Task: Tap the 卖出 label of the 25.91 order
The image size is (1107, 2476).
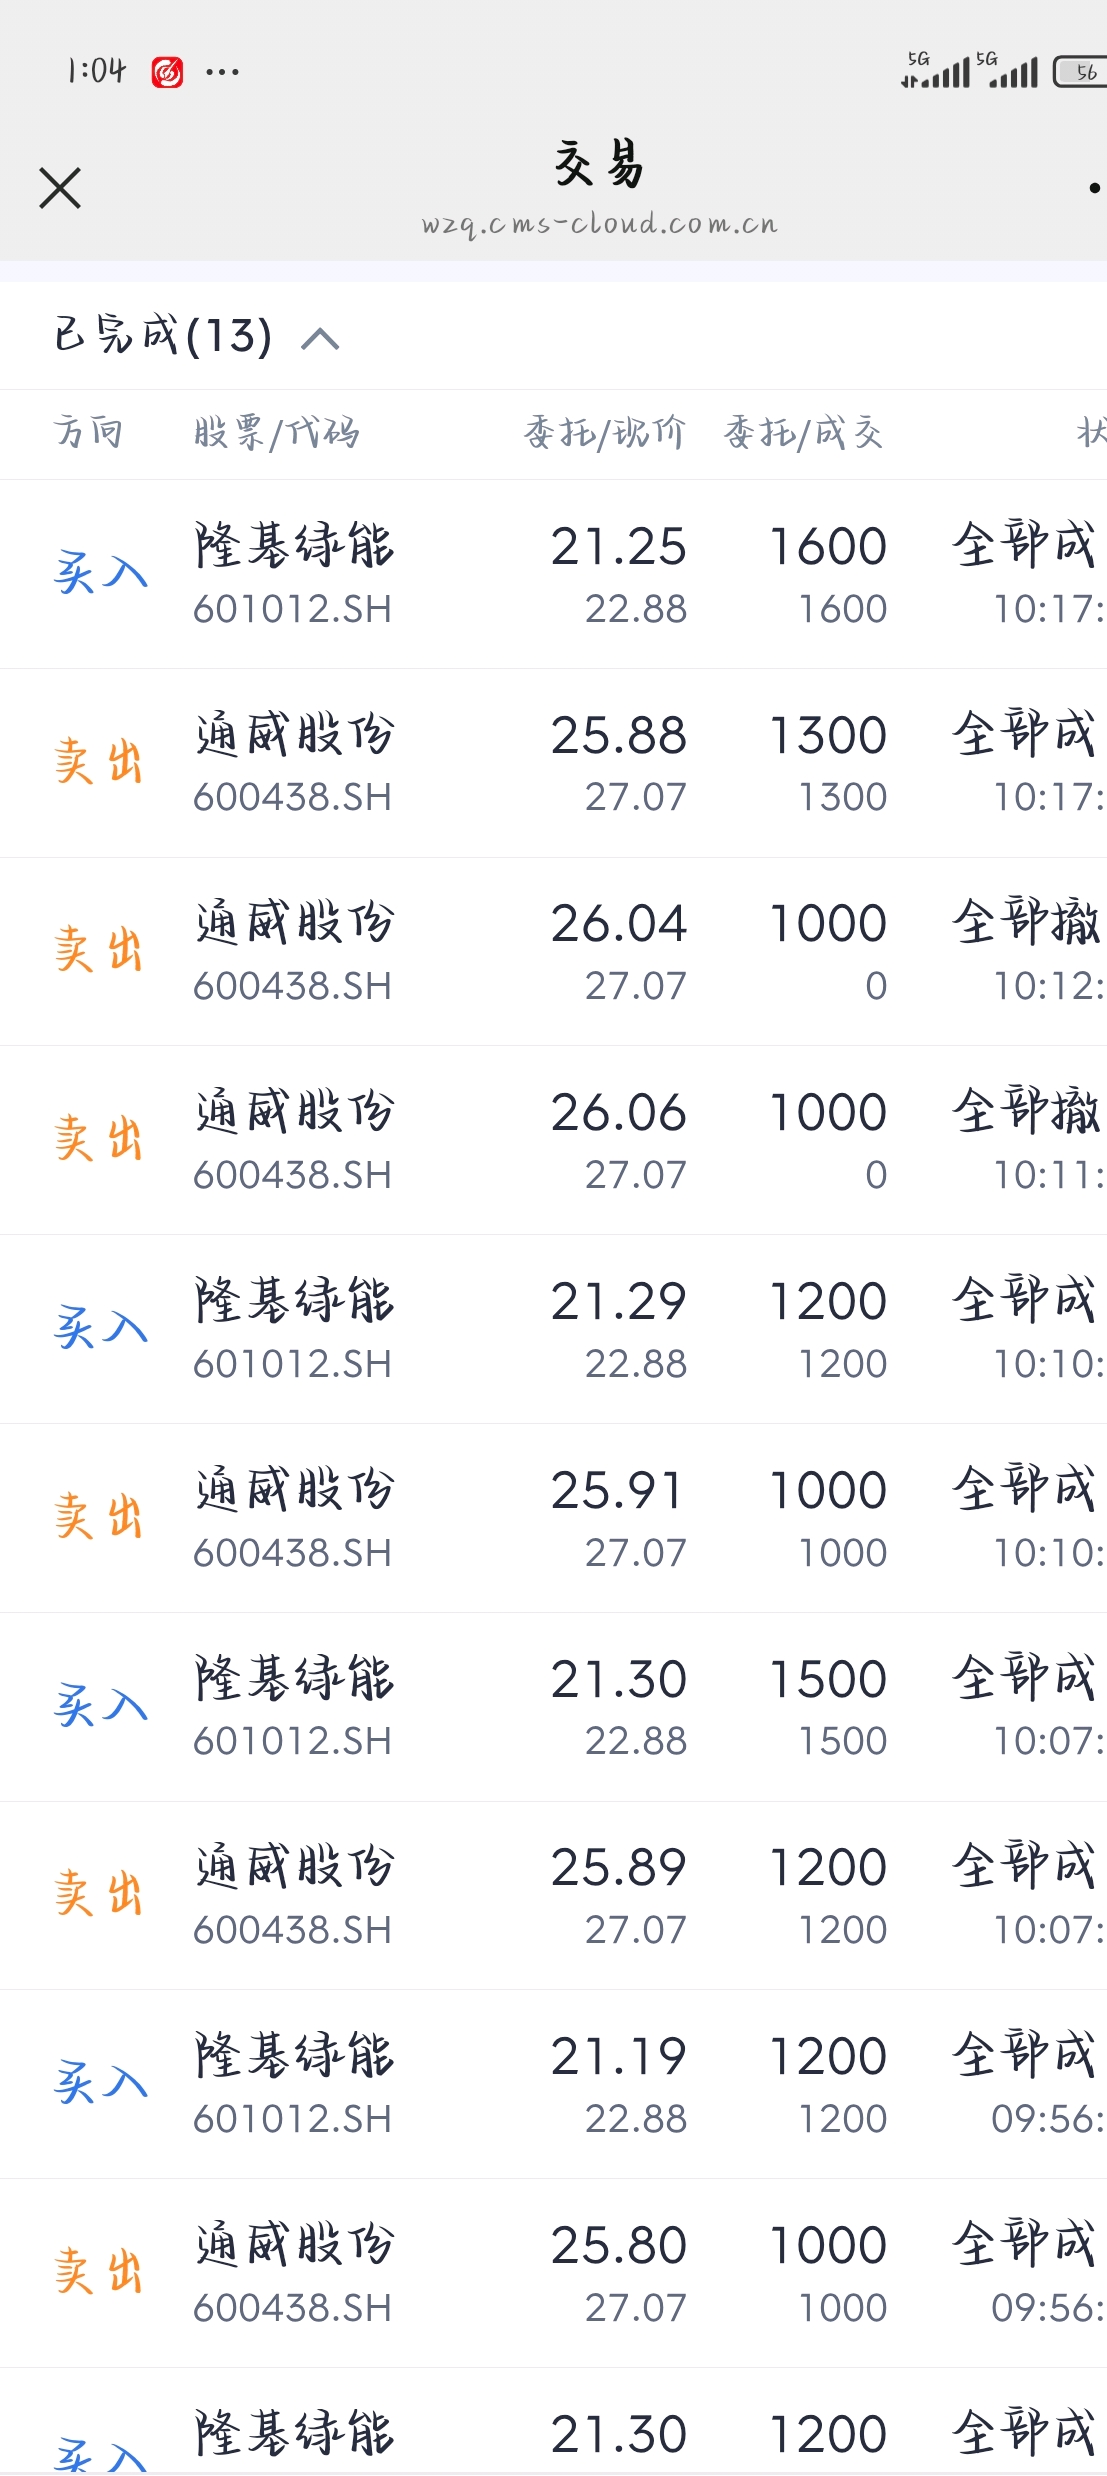Action: (99, 1517)
